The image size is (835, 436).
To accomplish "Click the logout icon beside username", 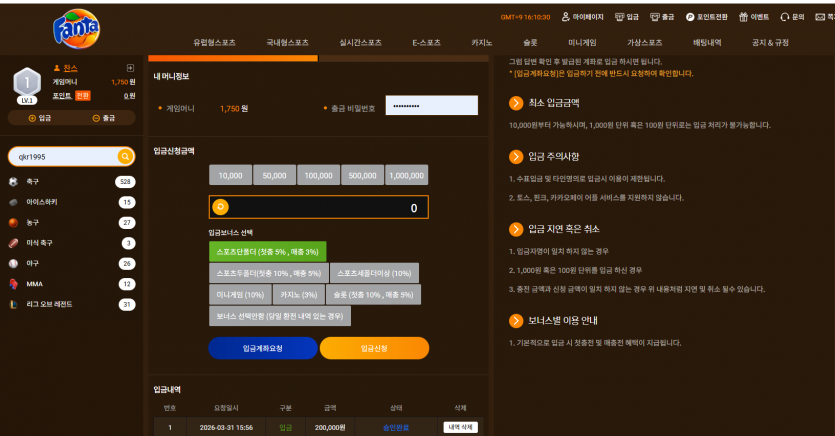I will pos(130,68).
